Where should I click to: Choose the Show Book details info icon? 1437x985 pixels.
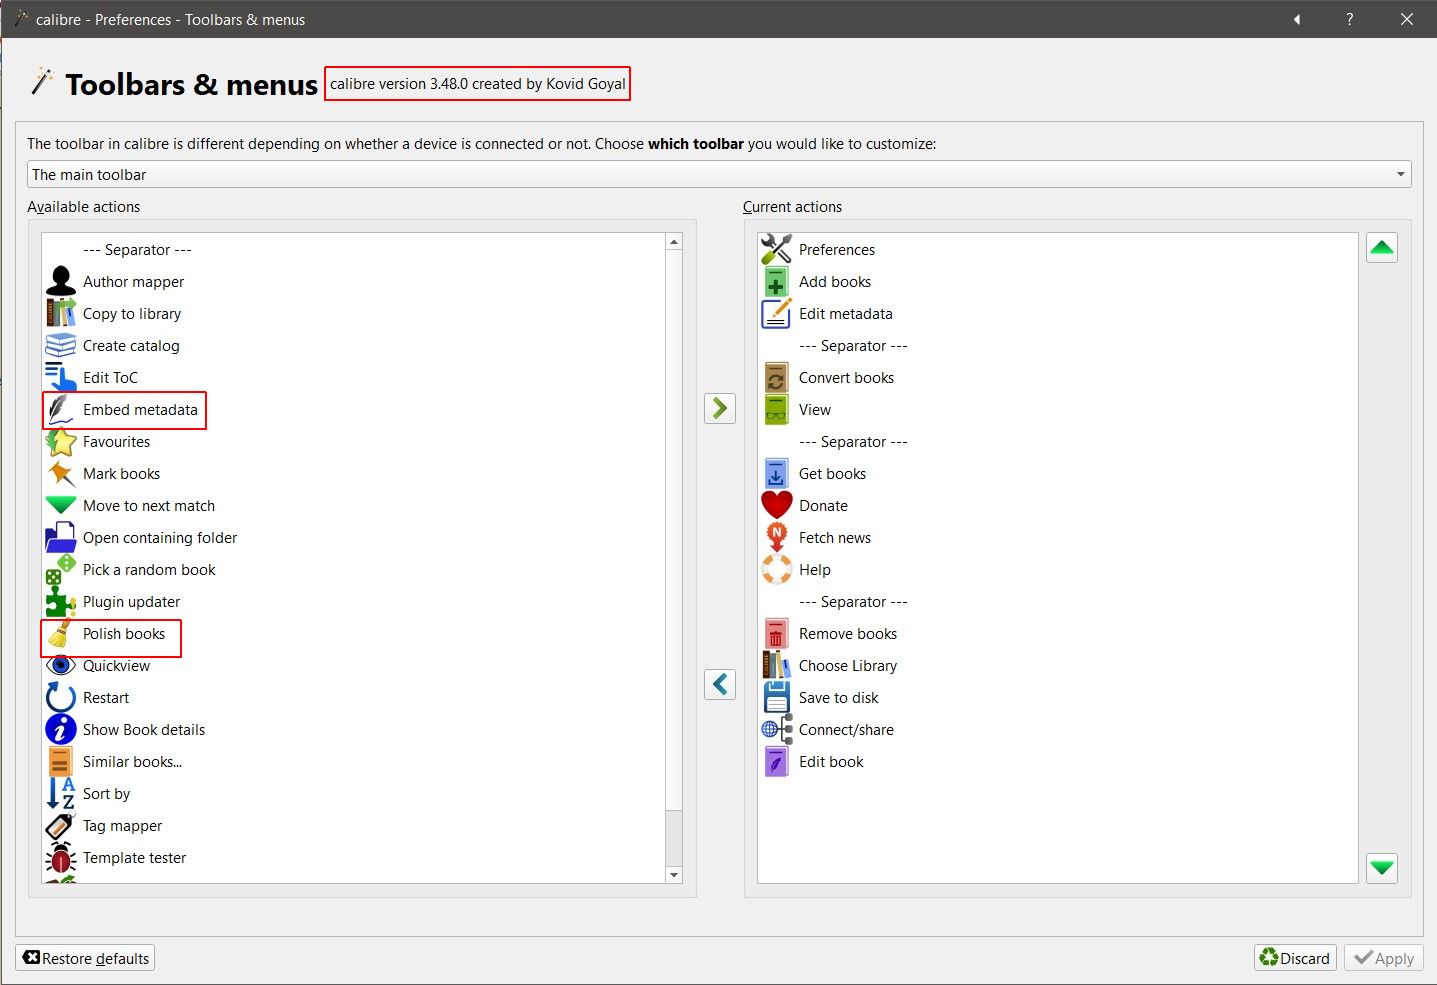(61, 730)
